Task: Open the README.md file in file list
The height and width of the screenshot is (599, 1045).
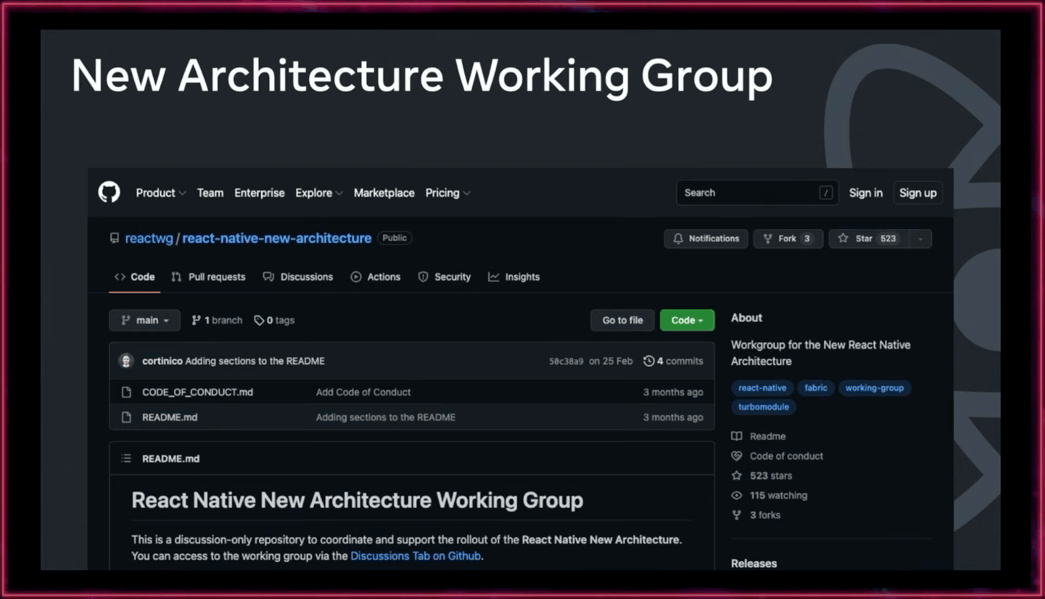Action: tap(169, 417)
